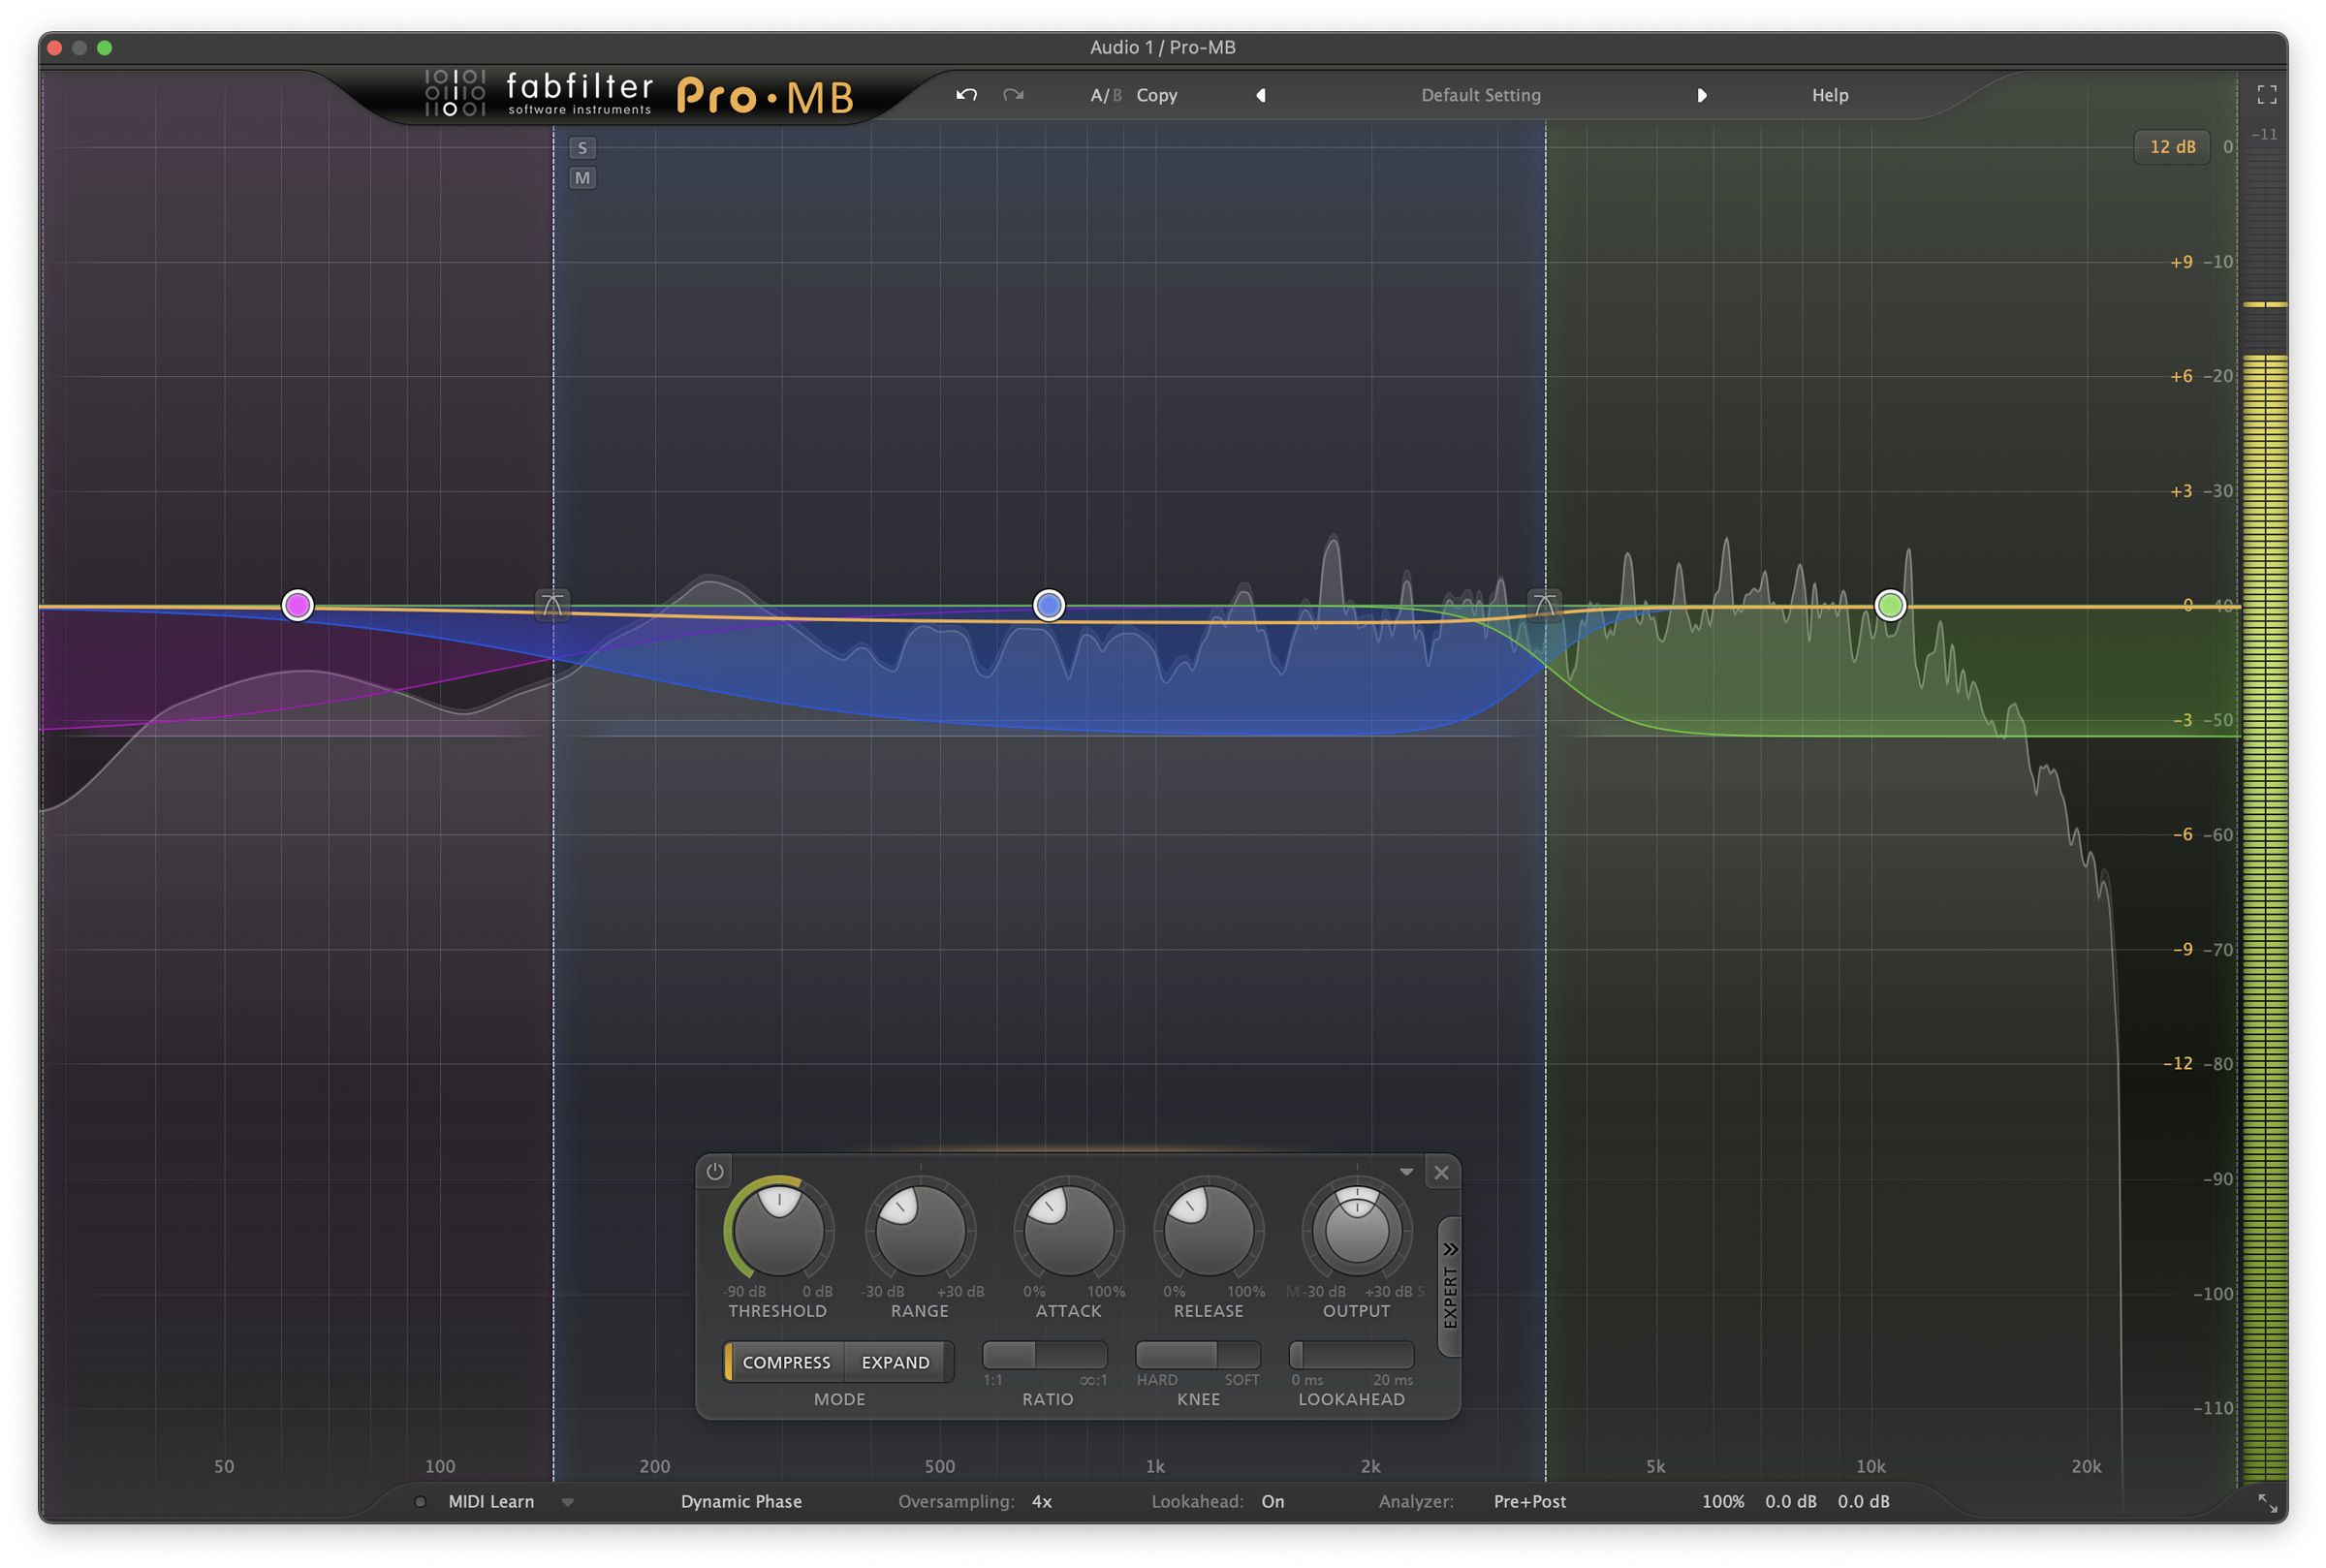The image size is (2326, 1568).
Task: Select EXPAND mode
Action: click(x=896, y=1362)
